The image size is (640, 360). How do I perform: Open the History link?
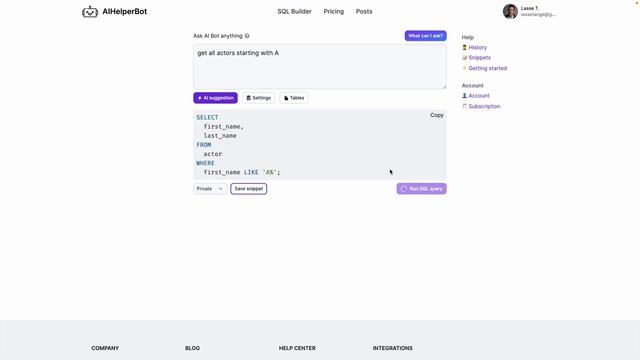pyautogui.click(x=478, y=47)
